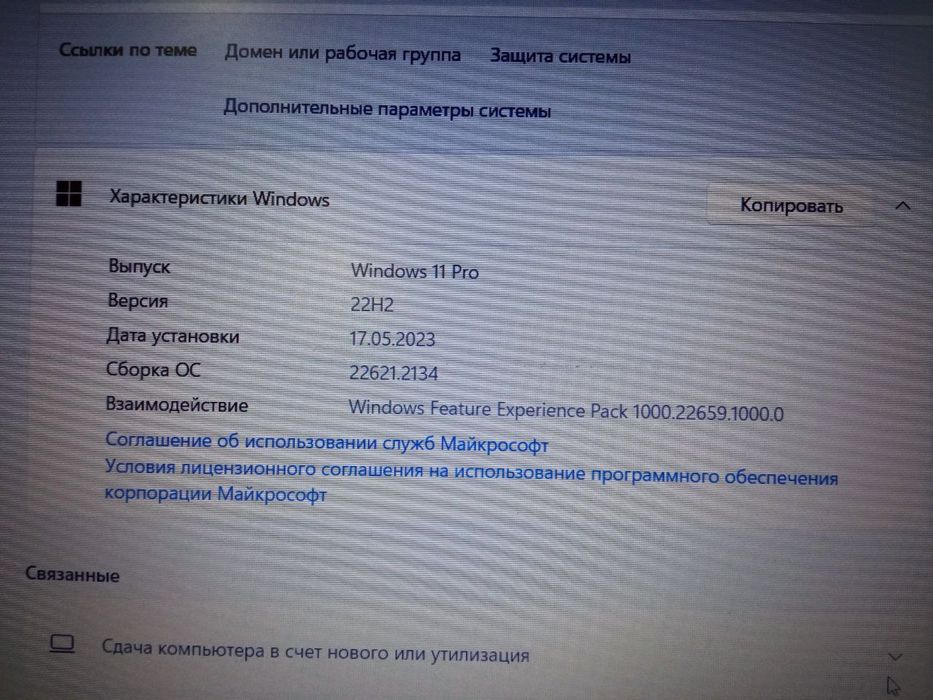The width and height of the screenshot is (933, 700).
Task: Click the Характеристики Windows header
Action: pos(219,198)
